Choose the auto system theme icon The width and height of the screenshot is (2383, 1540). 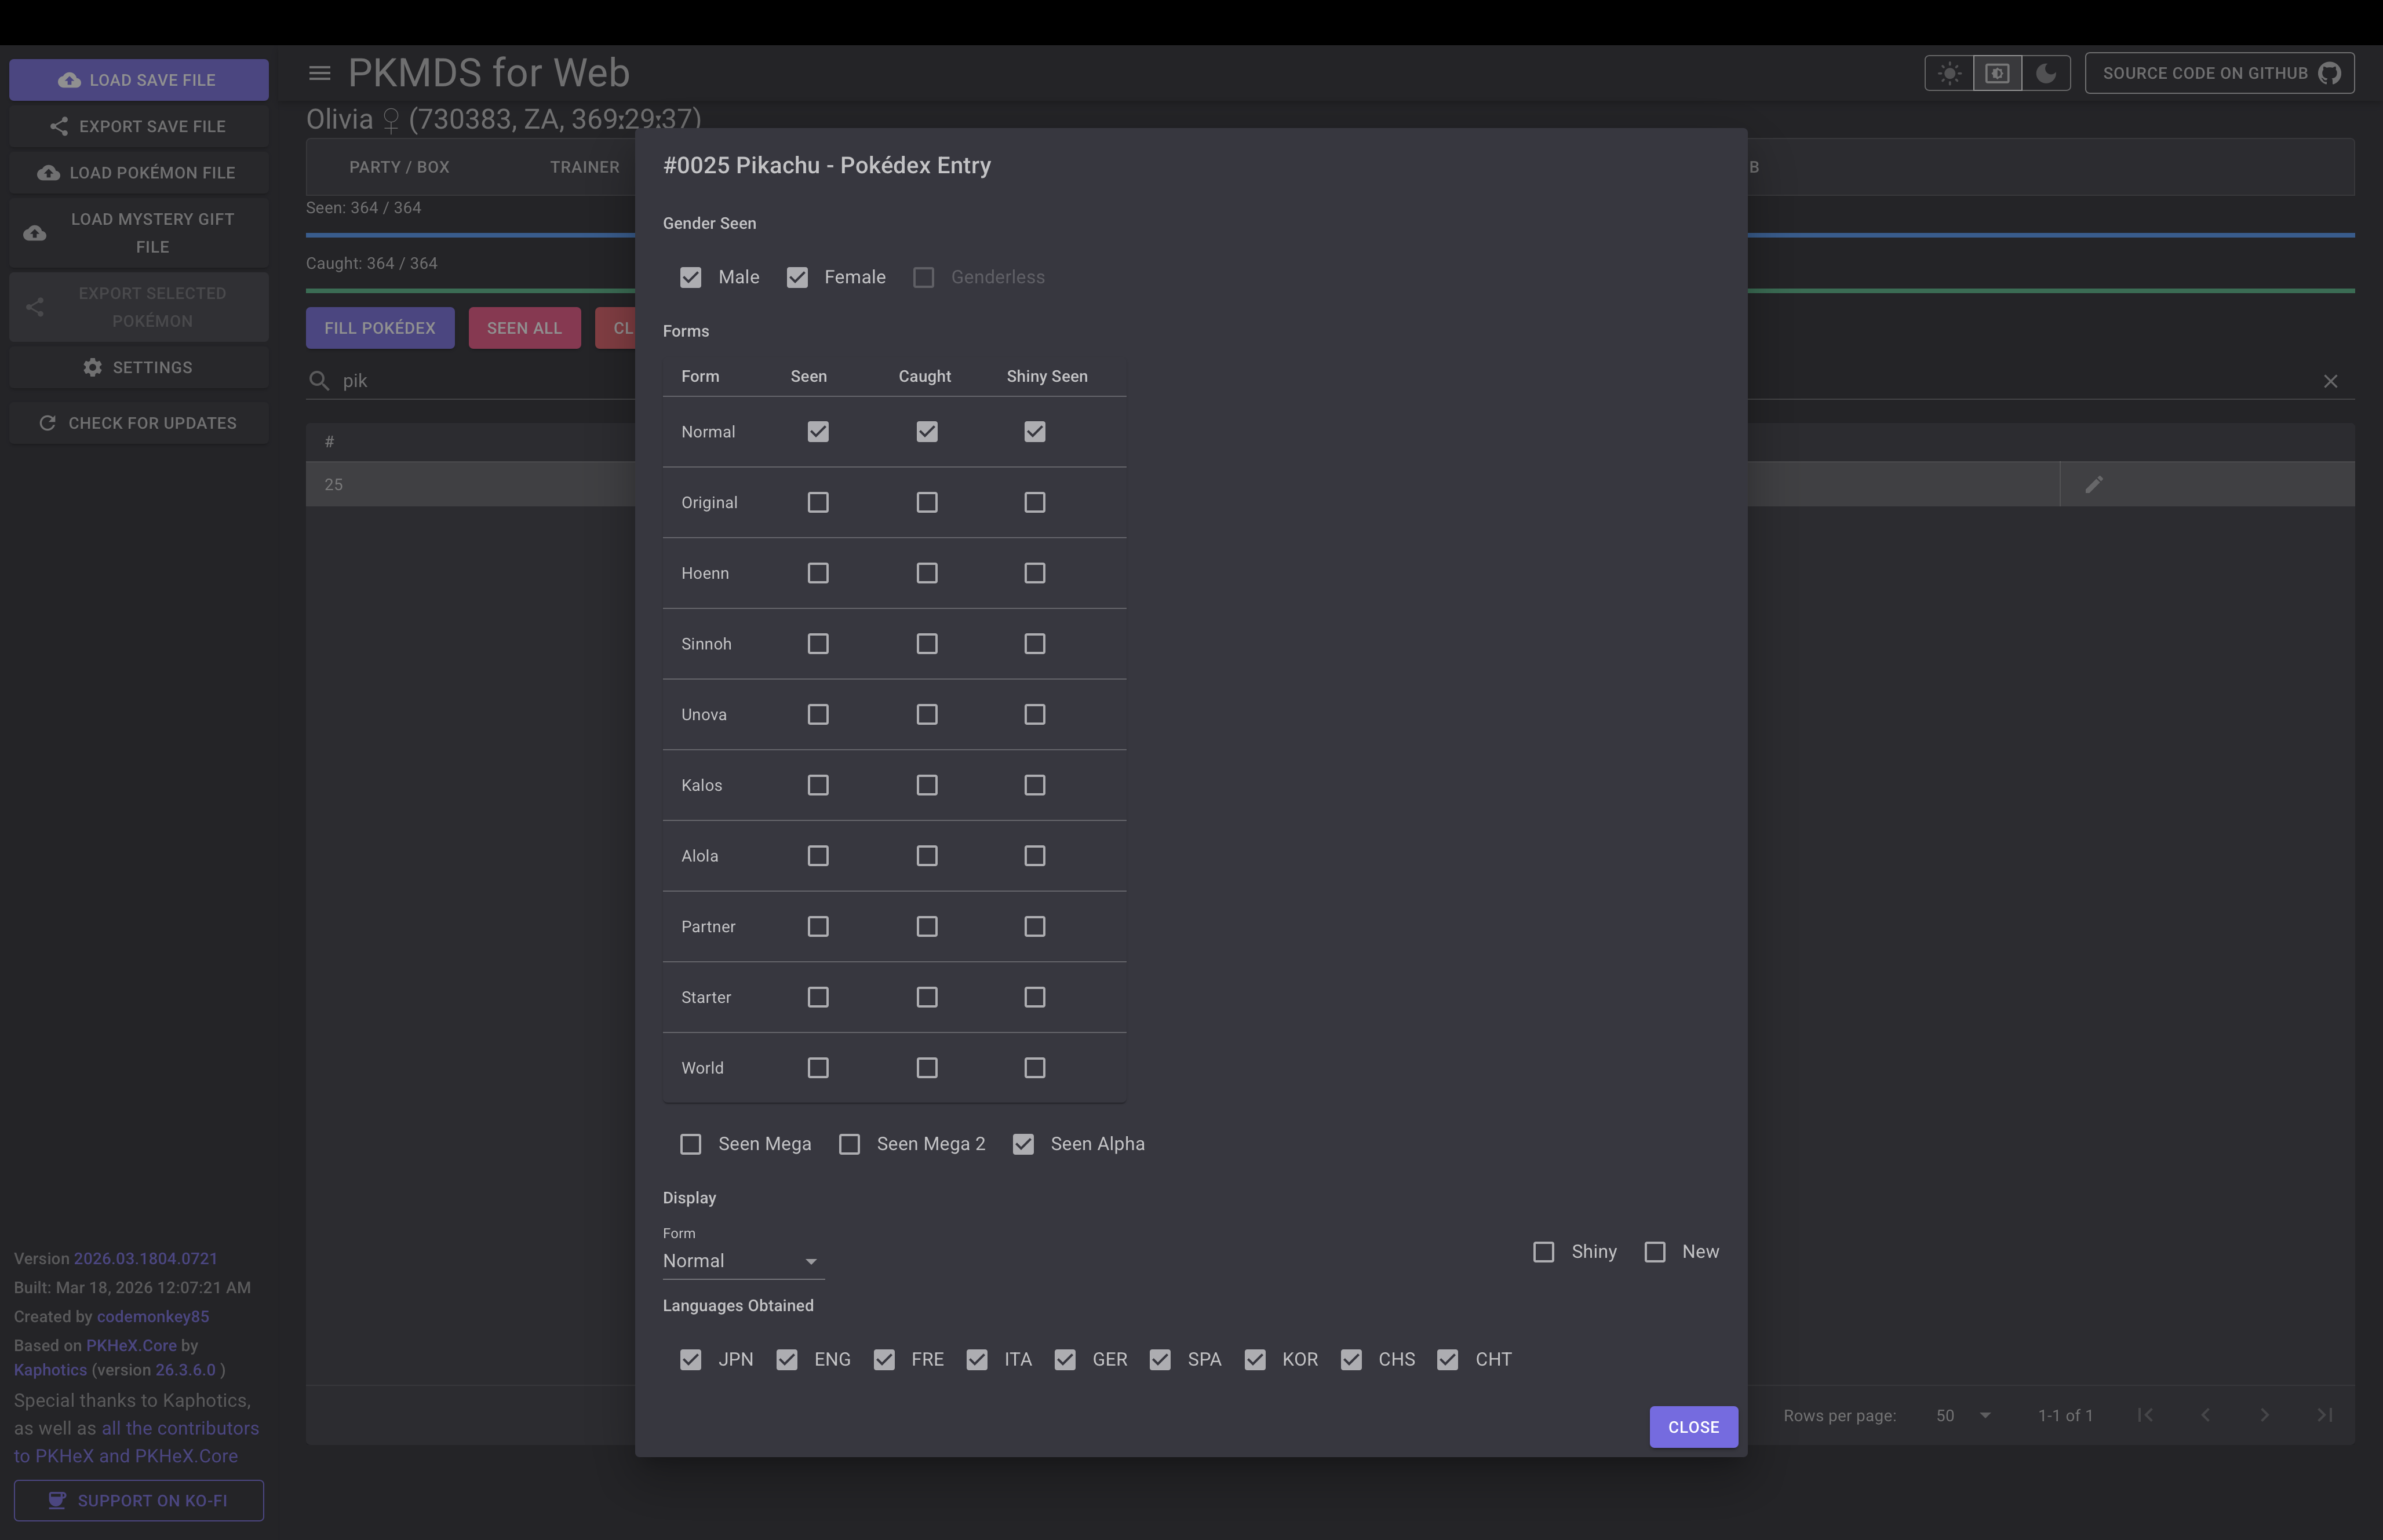point(1997,73)
